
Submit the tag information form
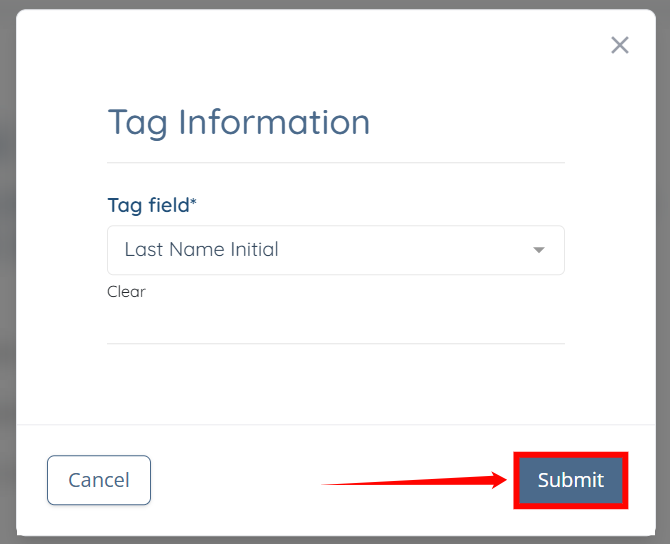point(571,480)
